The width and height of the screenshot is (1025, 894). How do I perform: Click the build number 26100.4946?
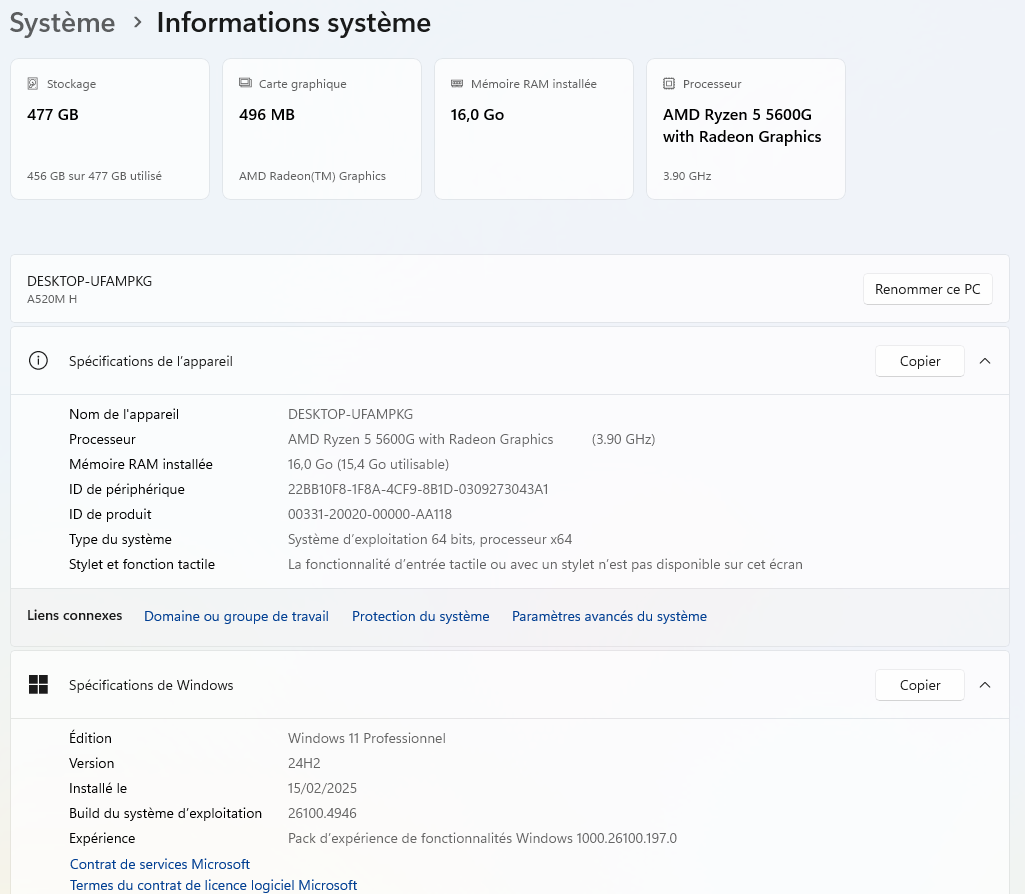pyautogui.click(x=322, y=813)
